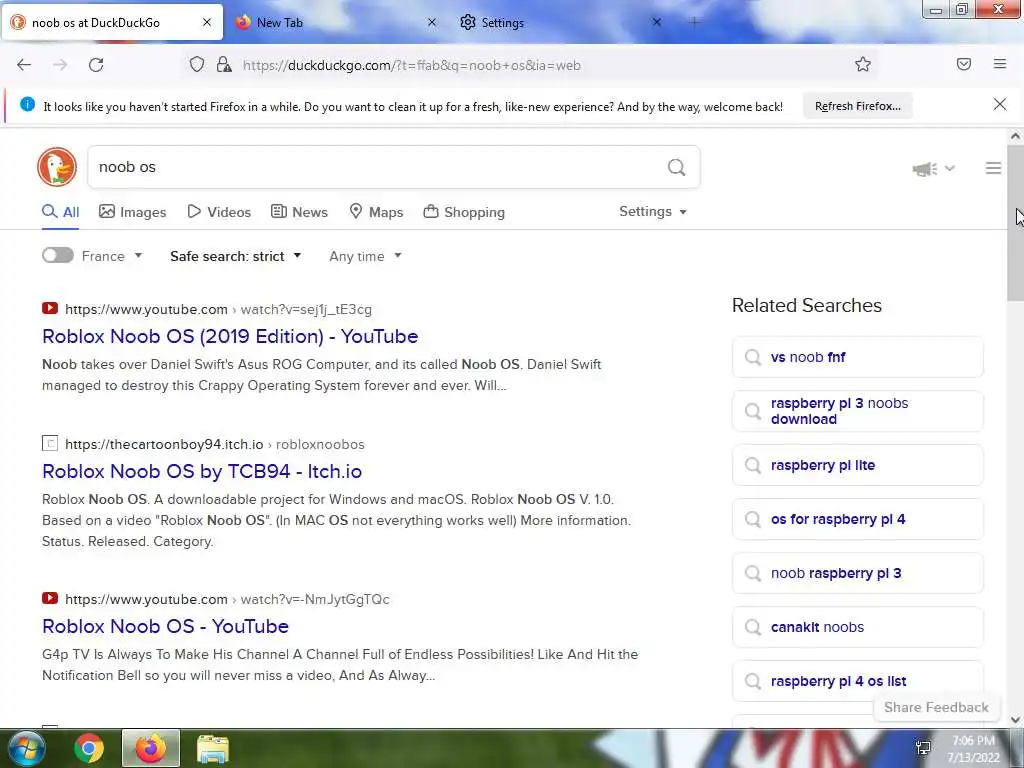The image size is (1024, 768).
Task: Search related term canakit noobs
Action: click(857, 627)
